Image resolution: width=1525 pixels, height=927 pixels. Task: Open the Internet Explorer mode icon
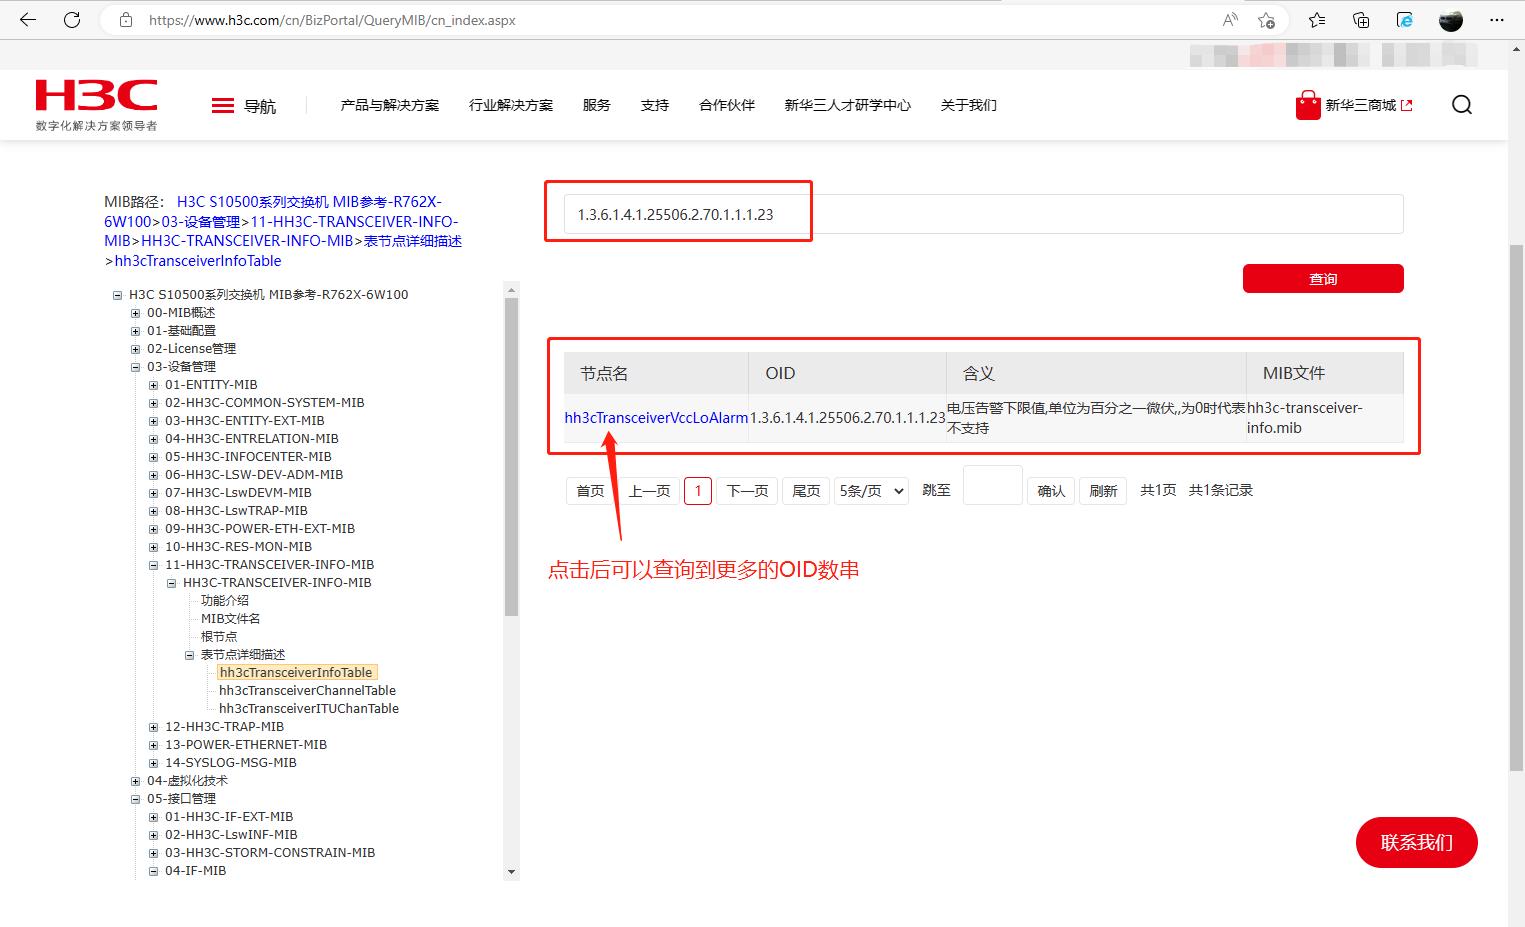(1405, 20)
